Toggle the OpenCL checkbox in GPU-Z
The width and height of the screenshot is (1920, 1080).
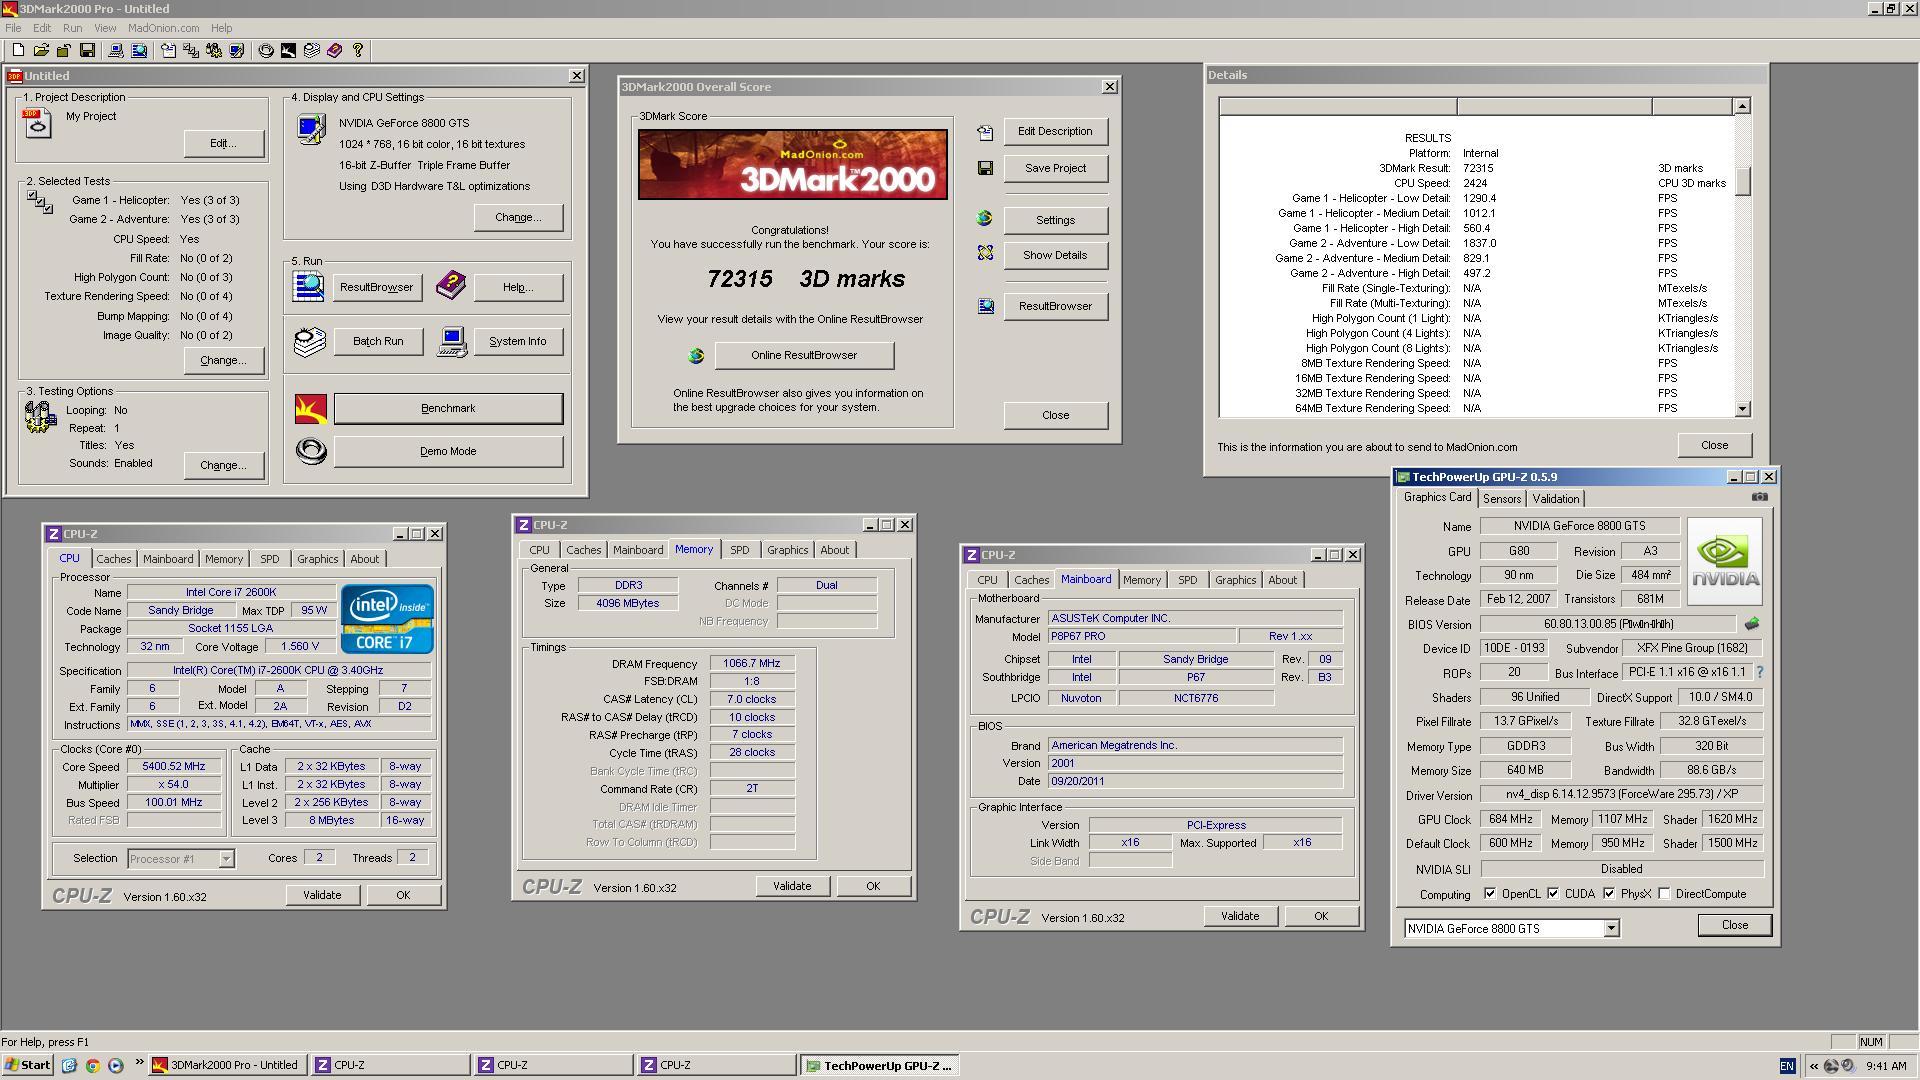[x=1490, y=893]
